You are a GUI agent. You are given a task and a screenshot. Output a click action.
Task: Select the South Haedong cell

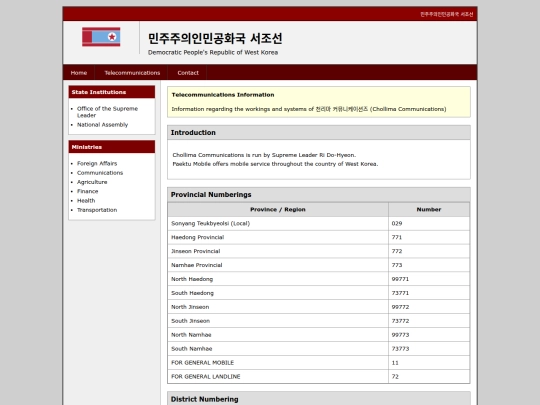(278, 293)
